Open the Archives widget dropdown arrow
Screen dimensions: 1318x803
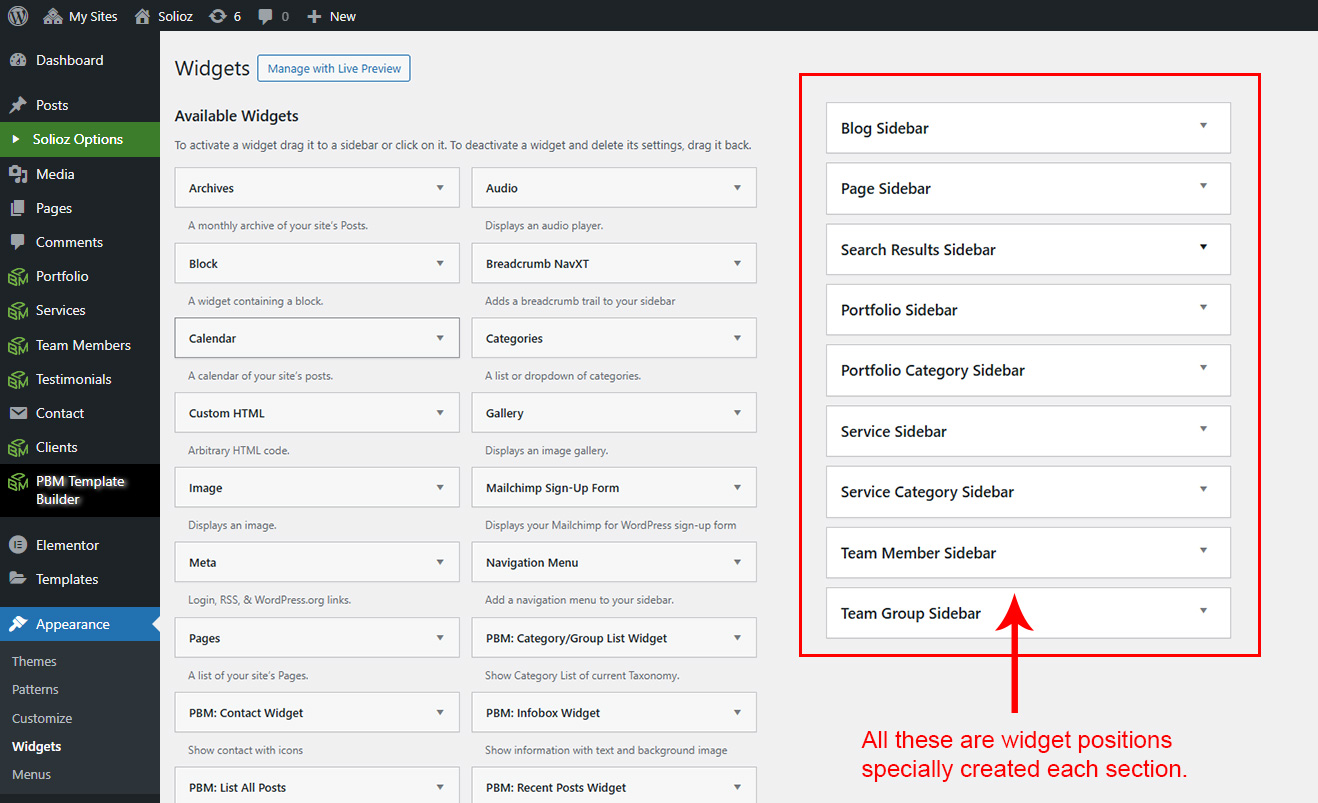click(x=440, y=188)
